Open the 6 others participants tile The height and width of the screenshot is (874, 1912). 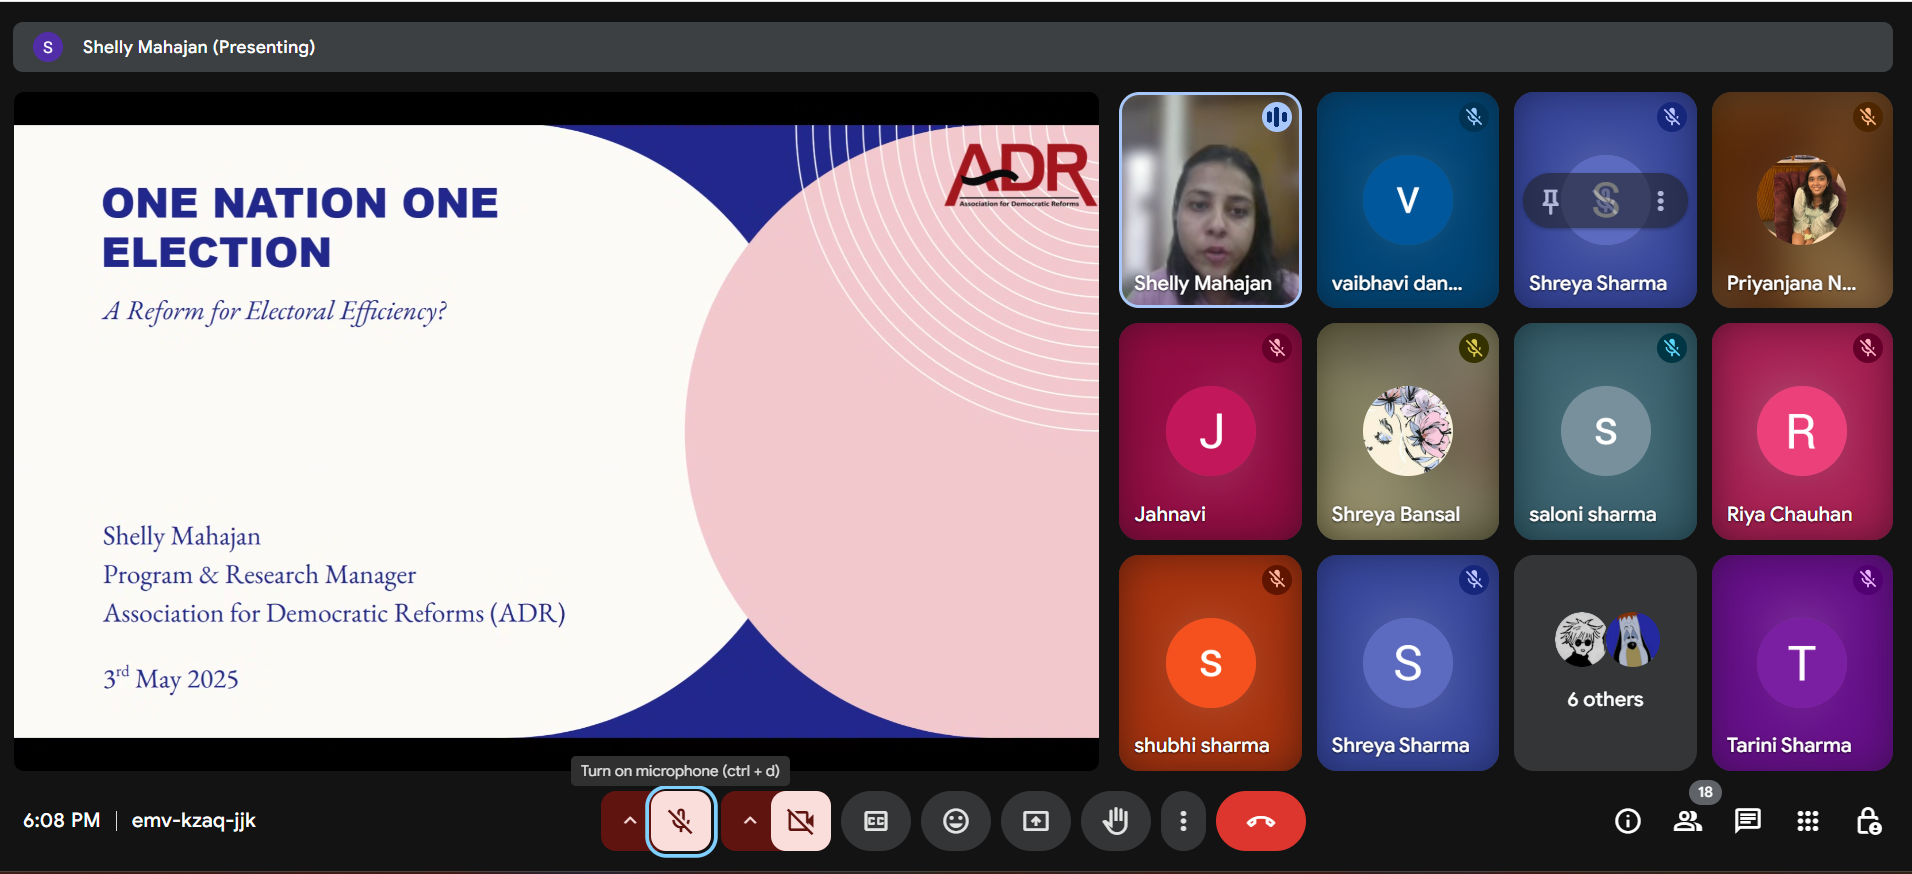1605,663
